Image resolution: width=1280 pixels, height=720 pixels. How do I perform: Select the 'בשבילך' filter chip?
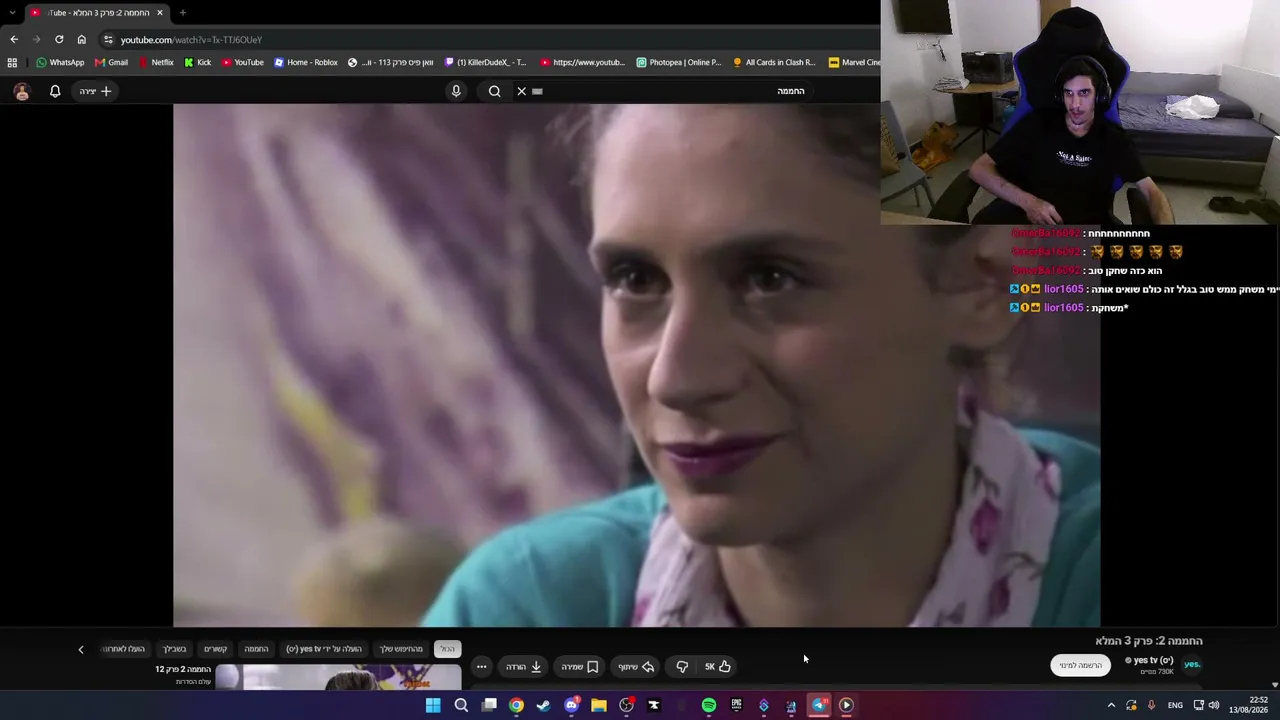(x=175, y=649)
